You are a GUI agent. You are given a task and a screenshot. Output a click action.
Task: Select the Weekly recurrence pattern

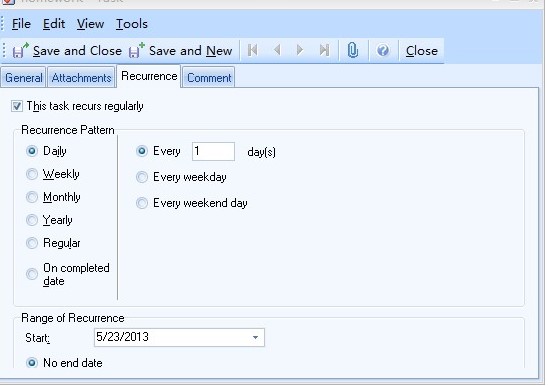[32, 174]
